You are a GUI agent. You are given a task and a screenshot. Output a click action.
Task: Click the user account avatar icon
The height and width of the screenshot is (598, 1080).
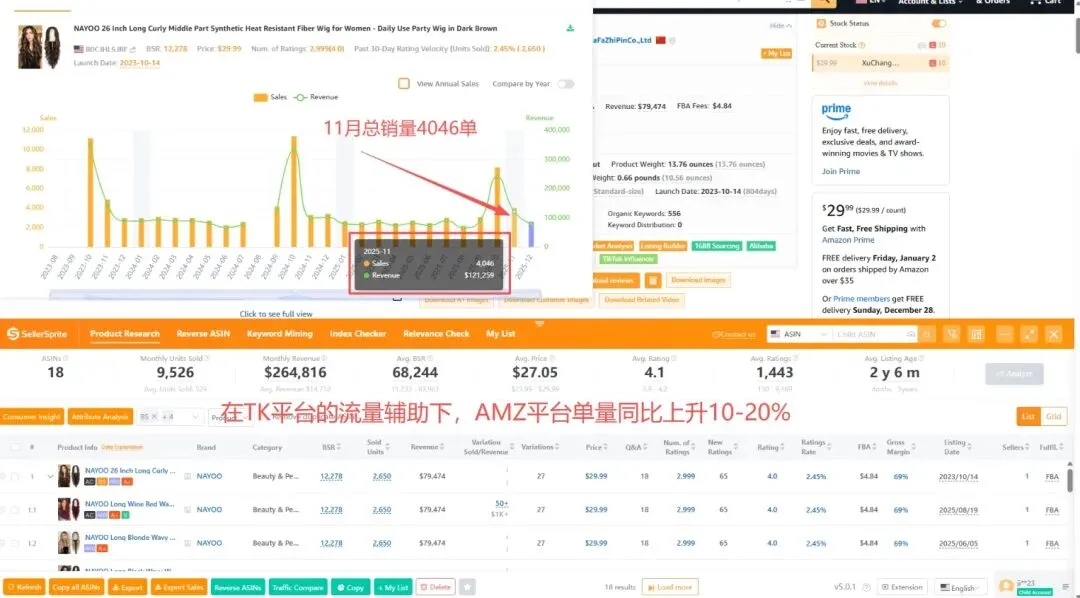pos(1006,587)
